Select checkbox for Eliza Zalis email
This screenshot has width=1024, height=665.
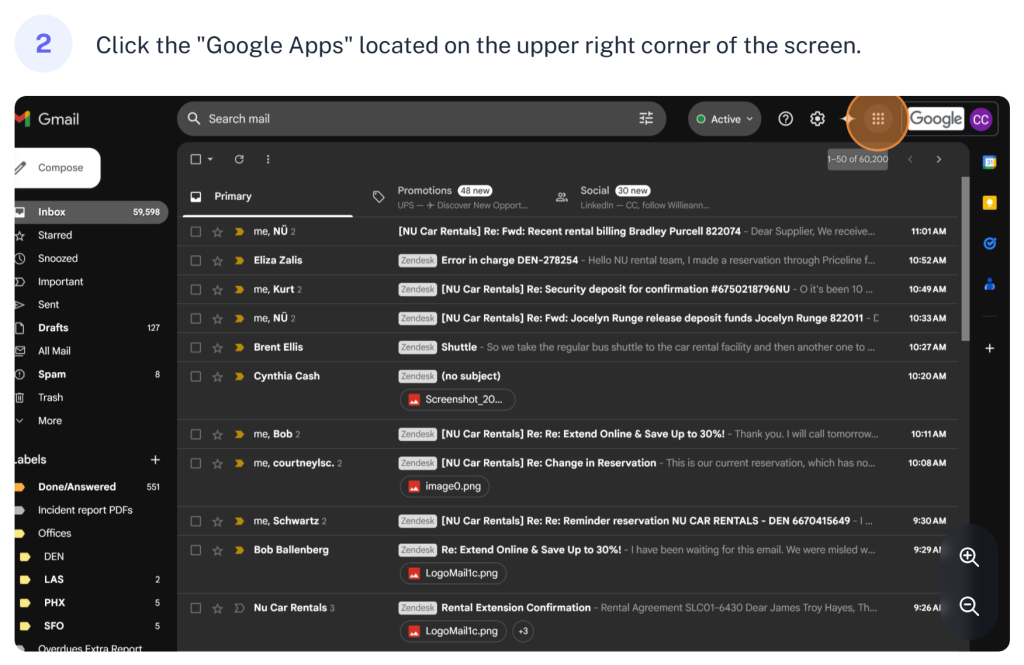point(196,261)
